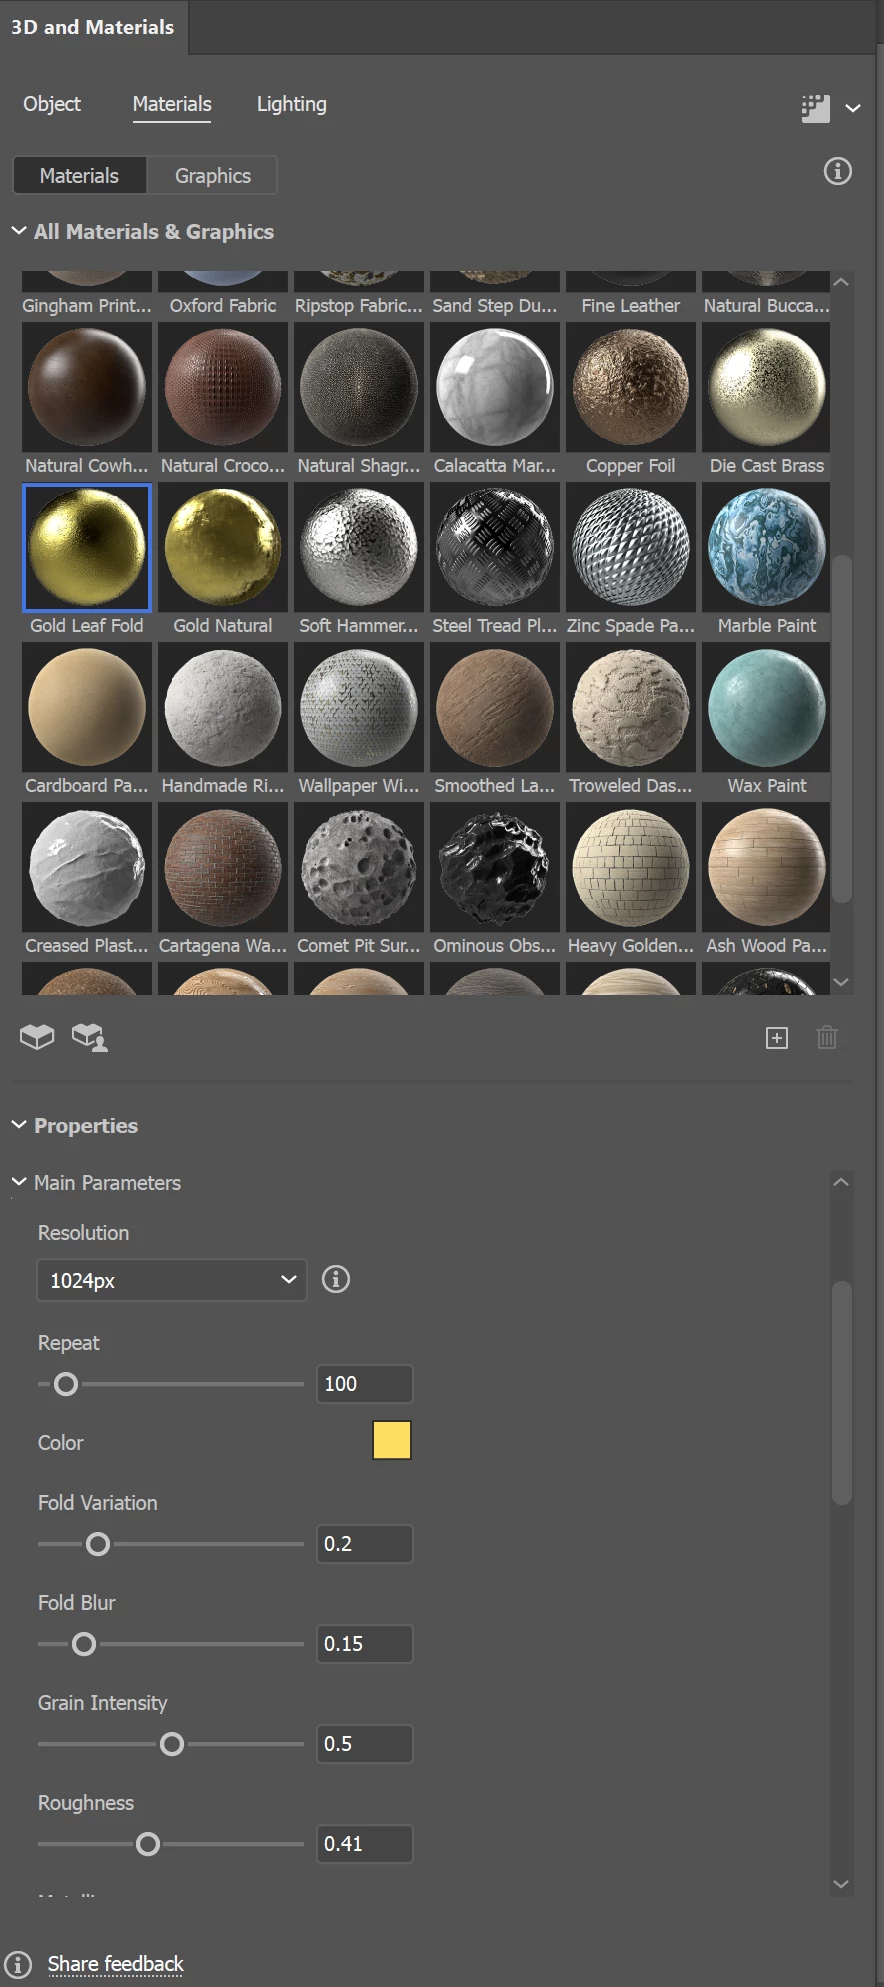This screenshot has height=1987, width=884.
Task: Select the Comet Pit Surface material
Action: pos(359,868)
